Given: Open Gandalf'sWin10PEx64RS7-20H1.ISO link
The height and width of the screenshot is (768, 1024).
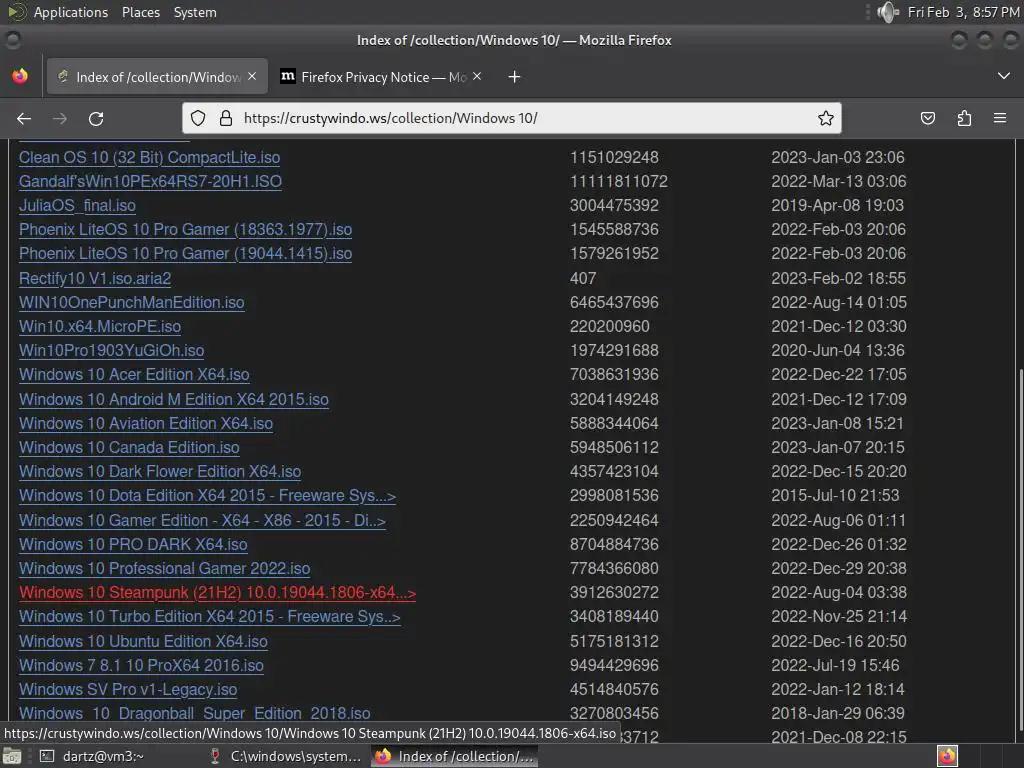Looking at the screenshot, I should pyautogui.click(x=150, y=182).
